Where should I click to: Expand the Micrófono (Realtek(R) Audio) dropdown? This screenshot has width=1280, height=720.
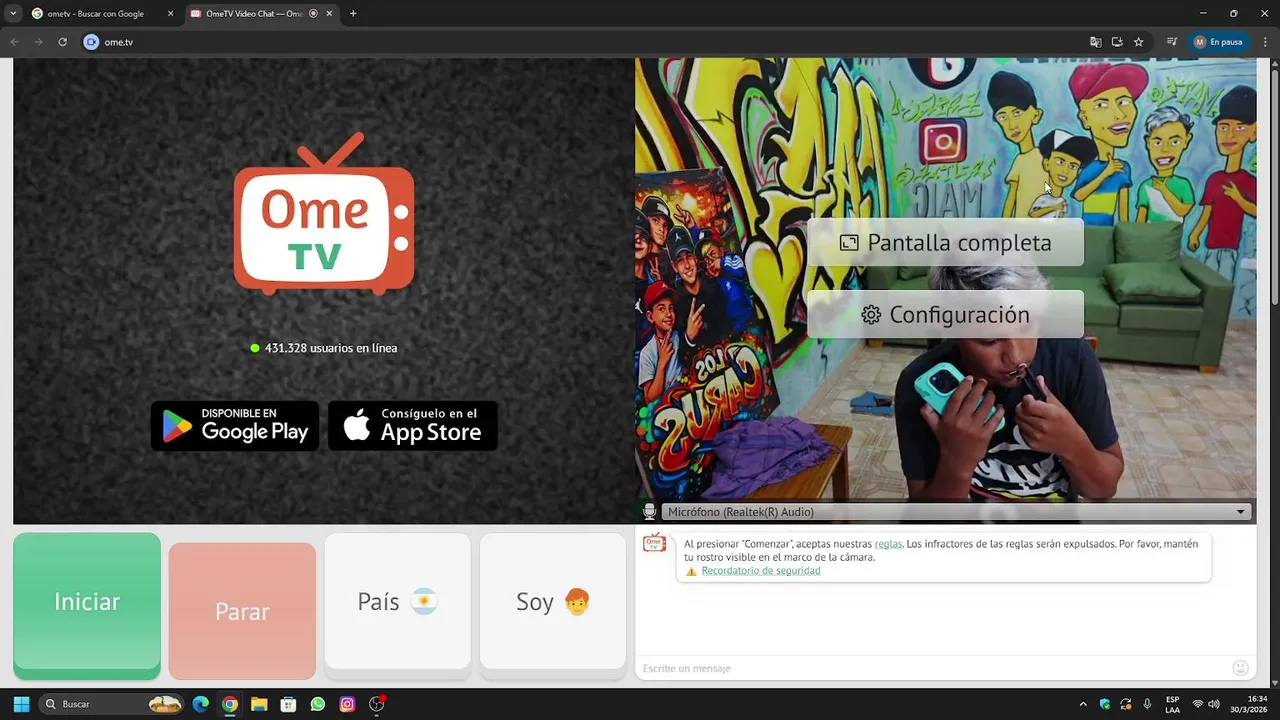[957, 512]
